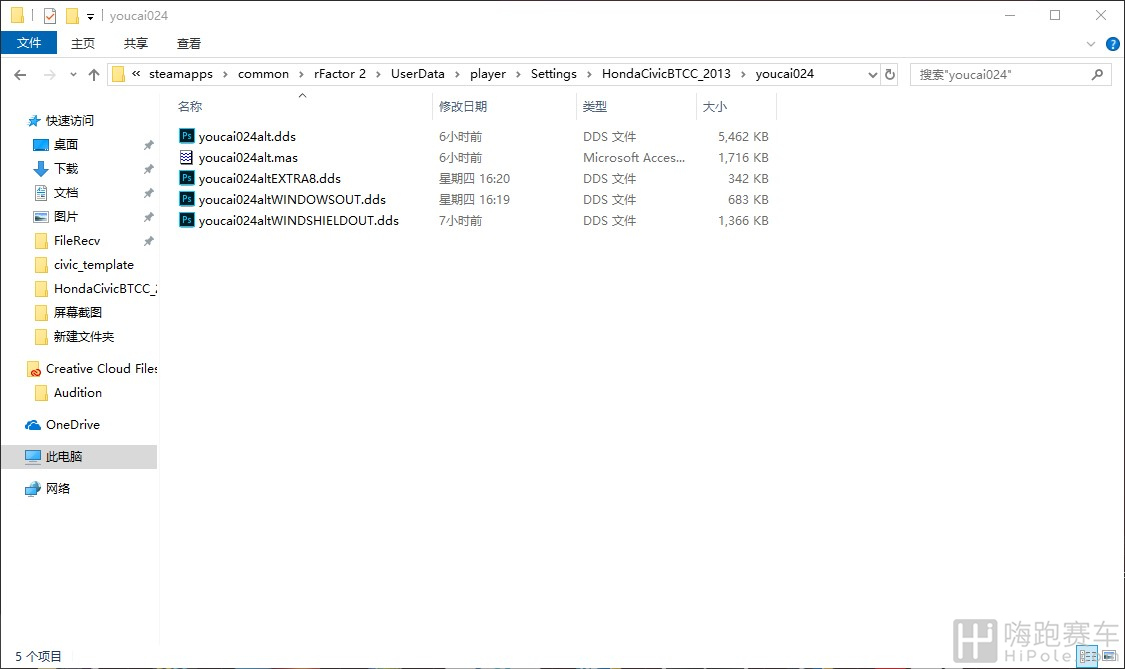Image resolution: width=1125 pixels, height=669 pixels.
Task: Open the 文件 menu tab
Action: pyautogui.click(x=29, y=43)
